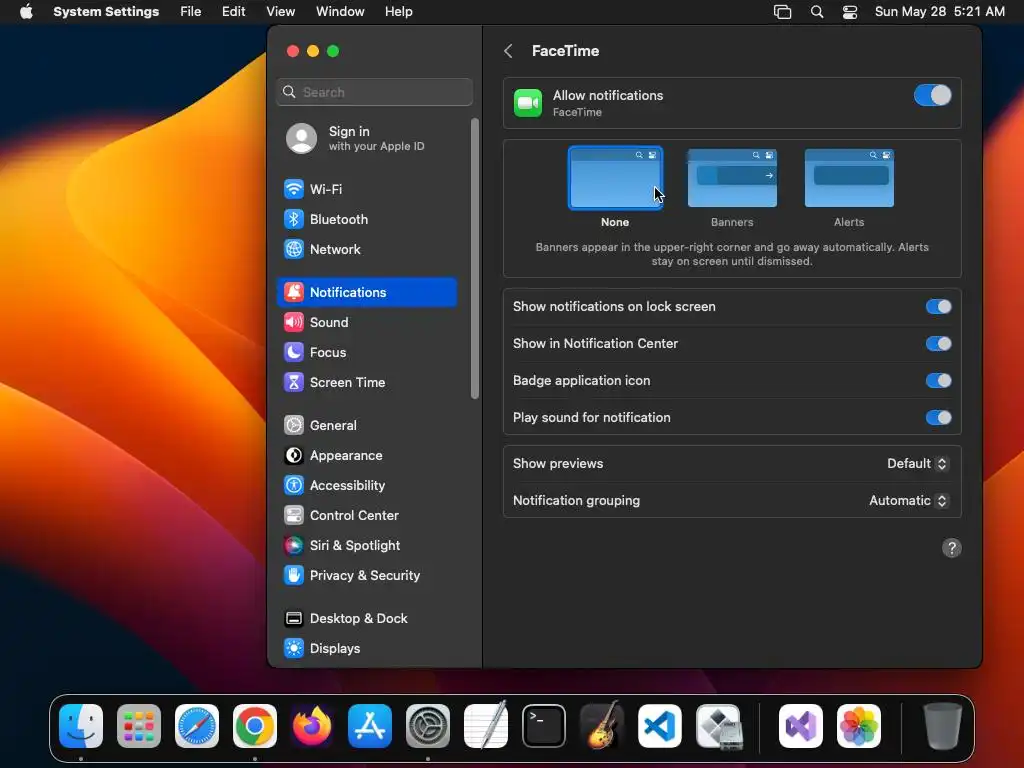This screenshot has width=1024, height=768.
Task: Open the View menu
Action: (x=280, y=12)
